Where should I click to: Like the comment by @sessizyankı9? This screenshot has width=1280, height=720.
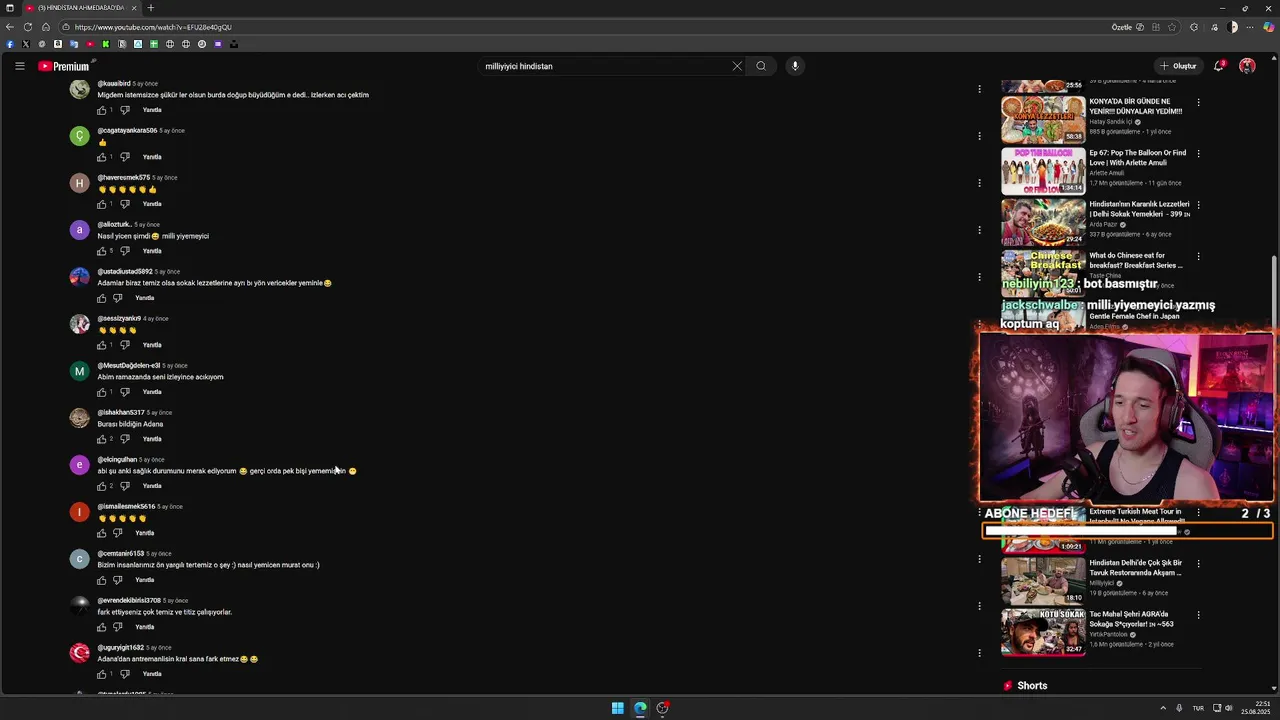(102, 345)
